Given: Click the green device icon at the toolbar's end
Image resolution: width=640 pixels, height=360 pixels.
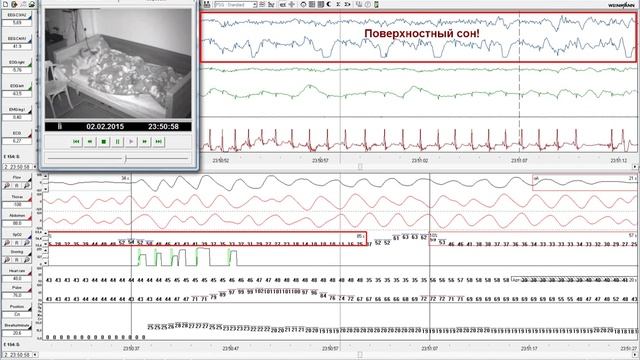Looking at the screenshot, I should tap(376, 4).
